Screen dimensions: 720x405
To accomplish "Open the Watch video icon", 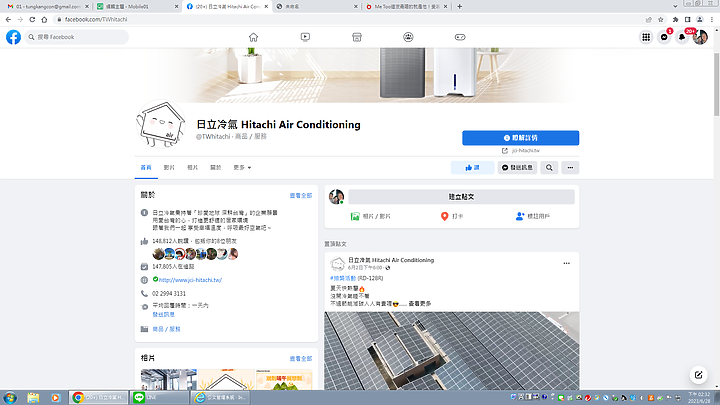I will tap(305, 37).
